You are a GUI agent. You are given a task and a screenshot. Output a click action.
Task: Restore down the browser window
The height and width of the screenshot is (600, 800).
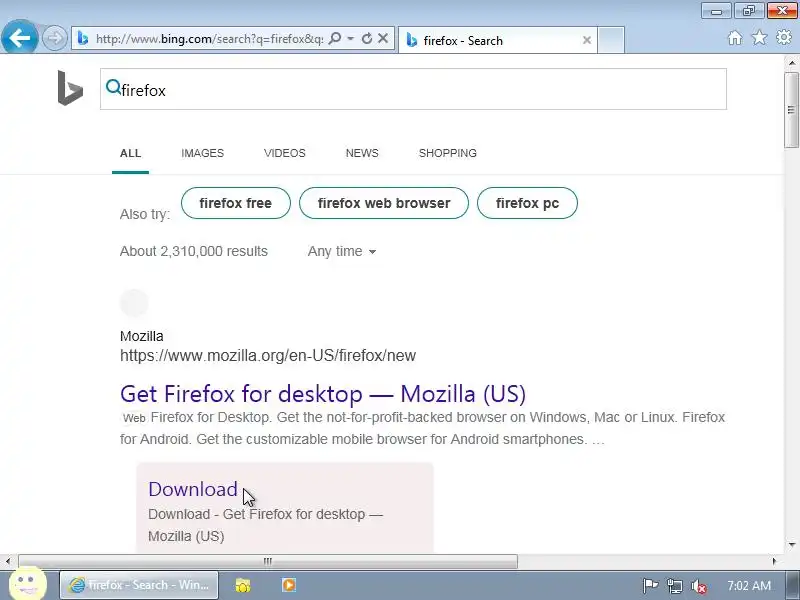748,10
